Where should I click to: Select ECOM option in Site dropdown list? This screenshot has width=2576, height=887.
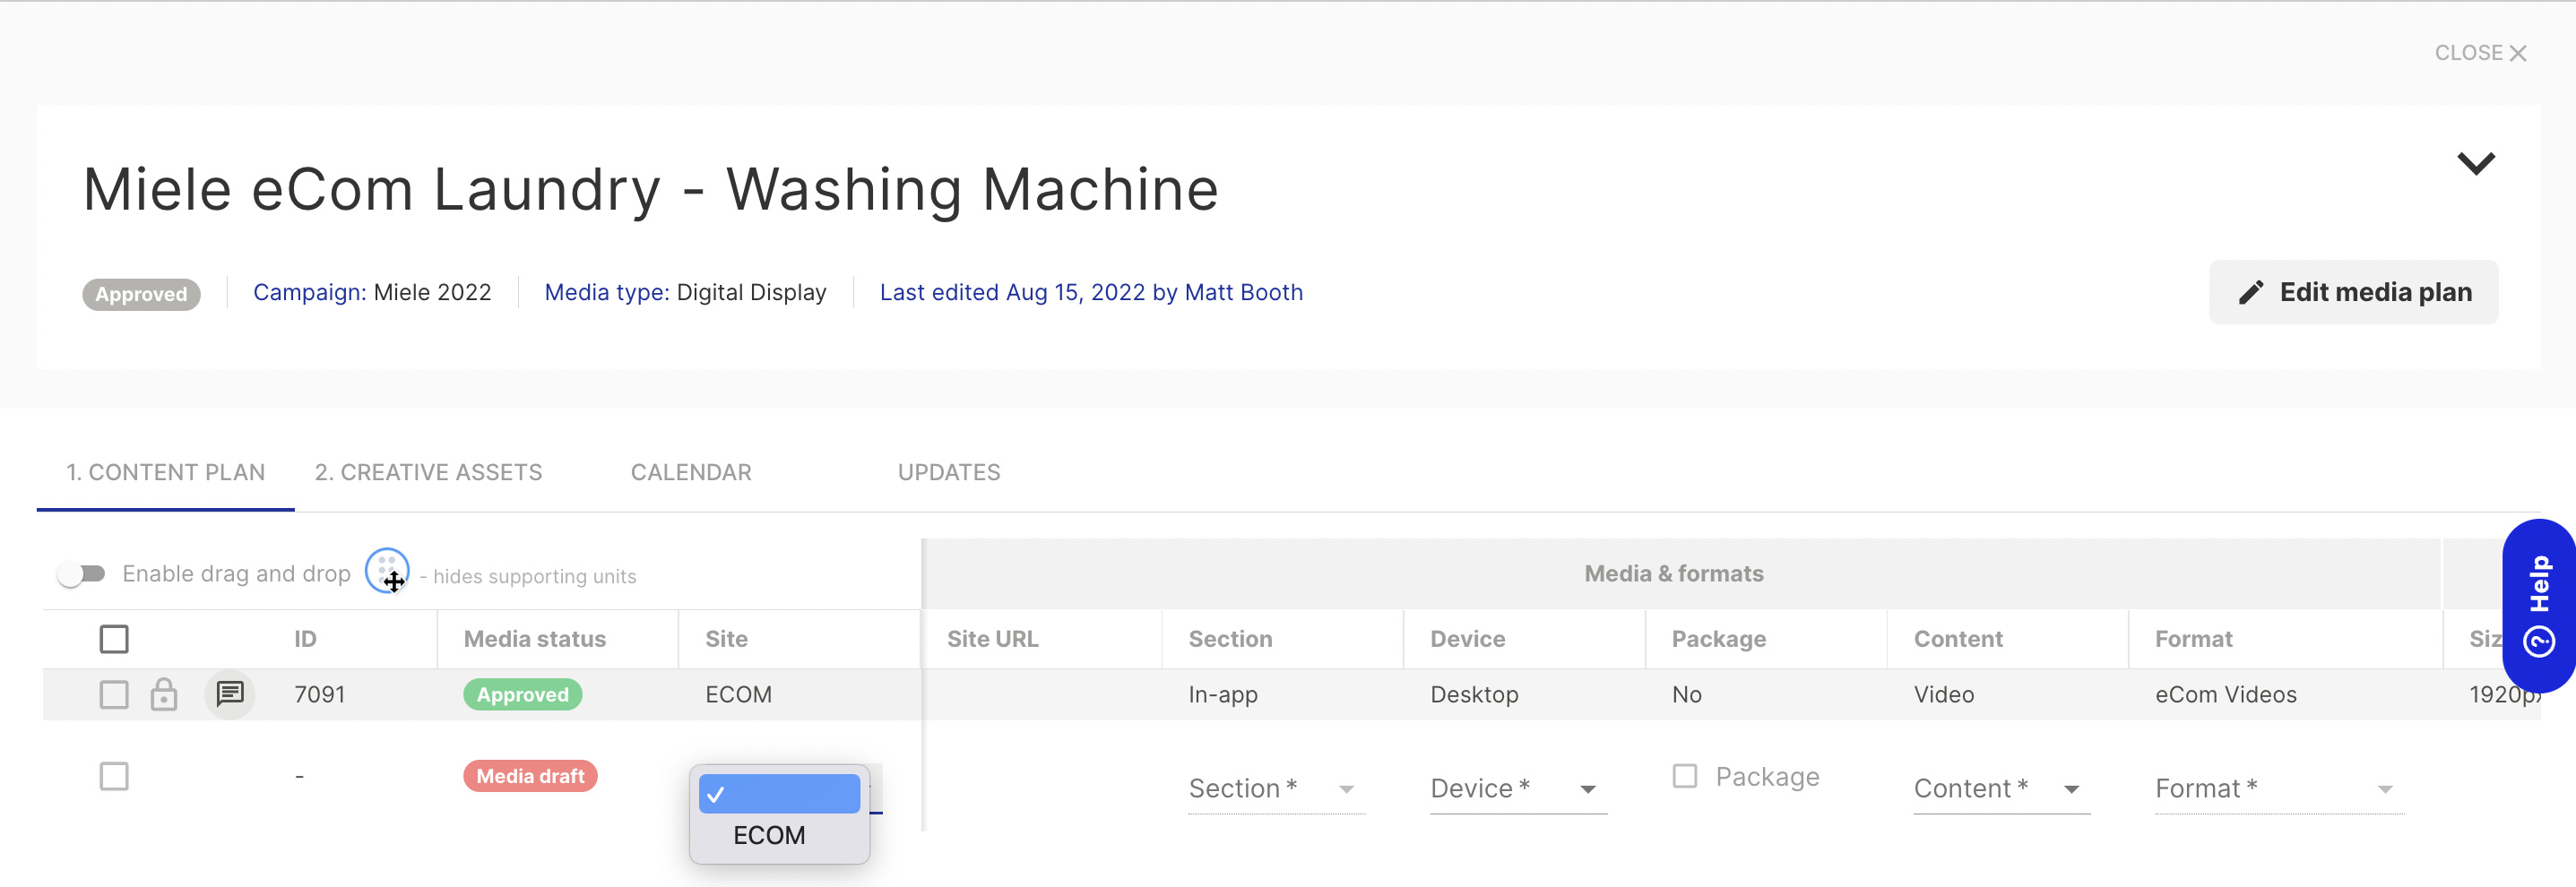[779, 836]
